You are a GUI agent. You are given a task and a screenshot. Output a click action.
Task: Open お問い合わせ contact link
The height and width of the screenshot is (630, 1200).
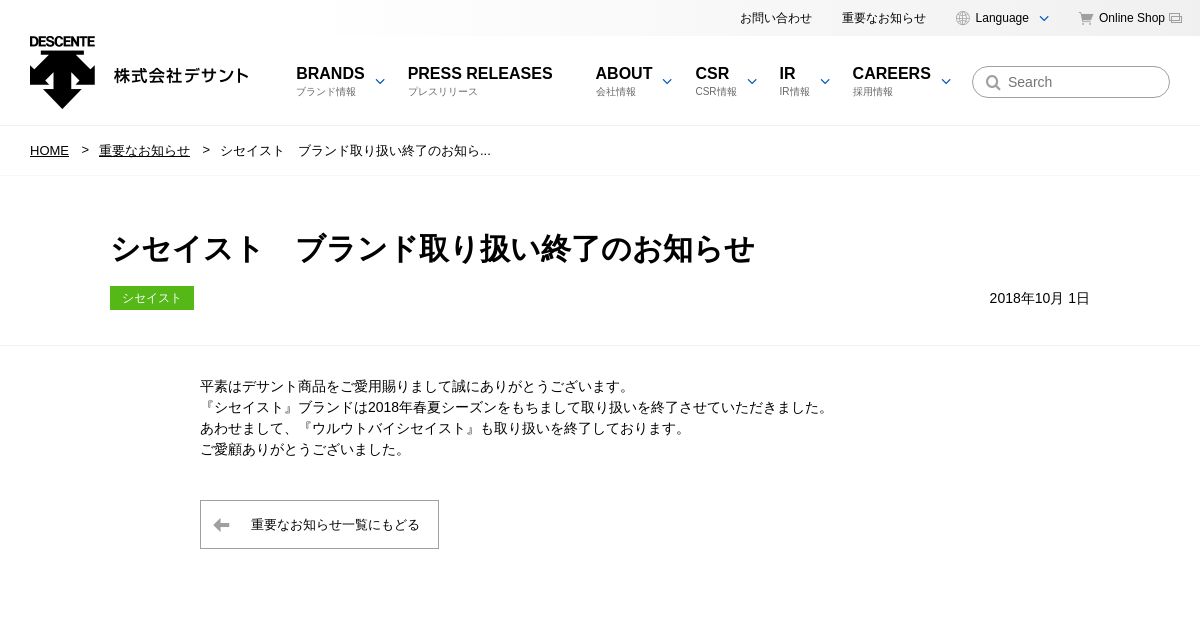776,18
